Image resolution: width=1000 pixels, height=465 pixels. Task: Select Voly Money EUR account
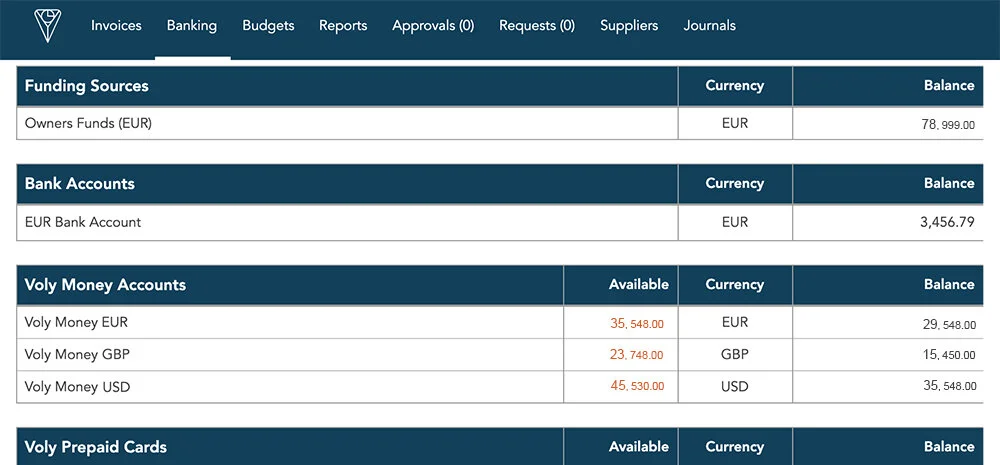point(76,322)
